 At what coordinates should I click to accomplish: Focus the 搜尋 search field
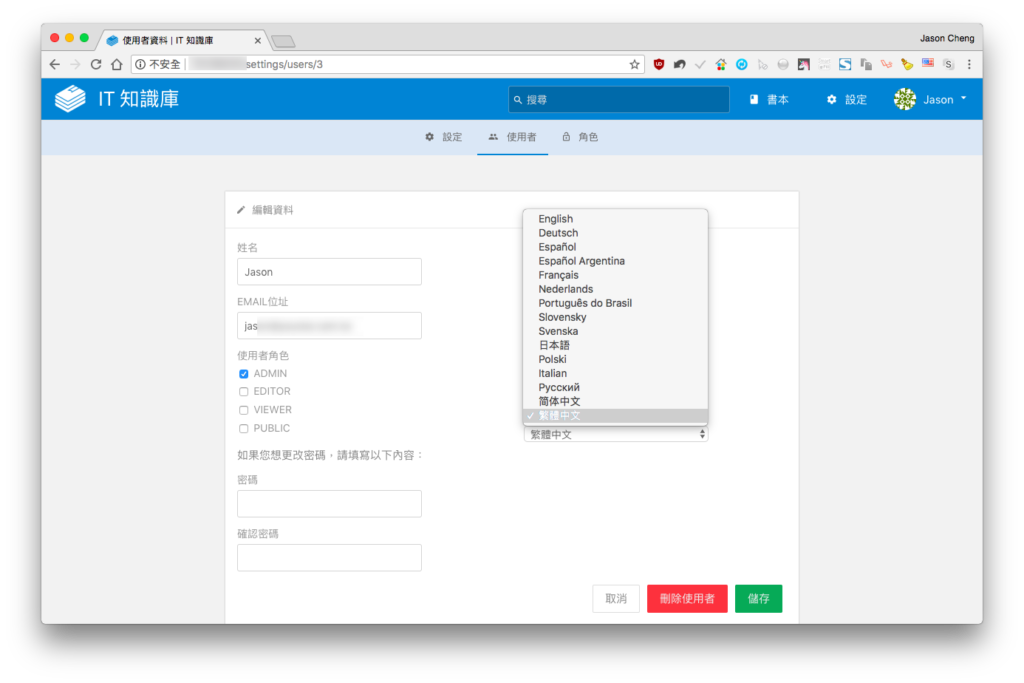[618, 99]
